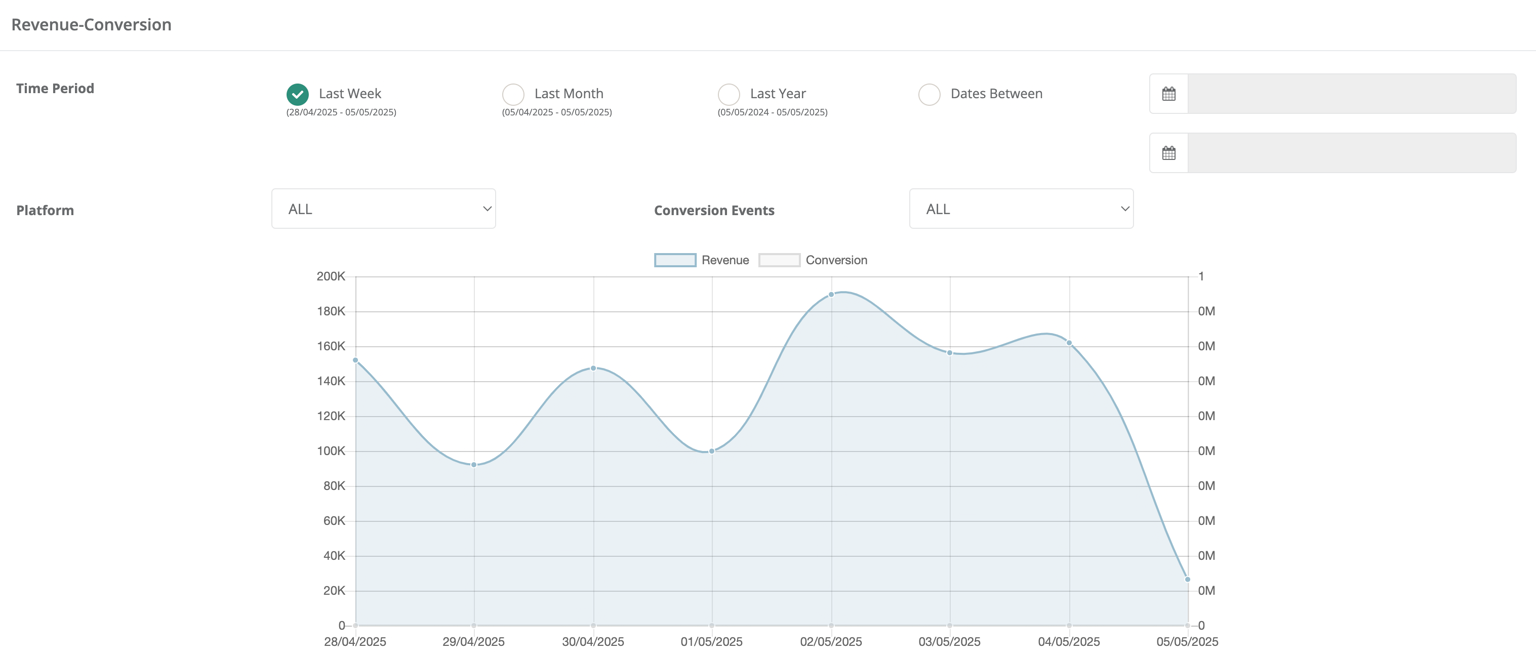1536x656 pixels.
Task: Click the Revenue legend swatch
Action: (674, 259)
